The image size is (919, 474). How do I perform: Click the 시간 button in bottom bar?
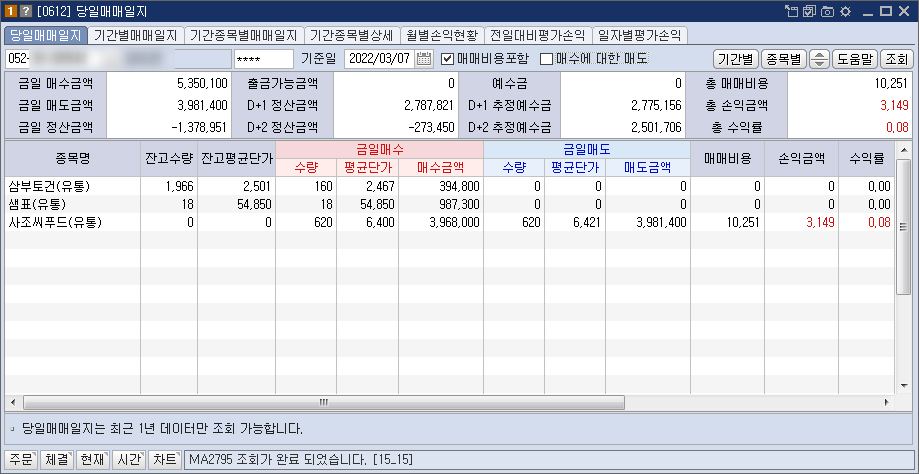[x=128, y=460]
